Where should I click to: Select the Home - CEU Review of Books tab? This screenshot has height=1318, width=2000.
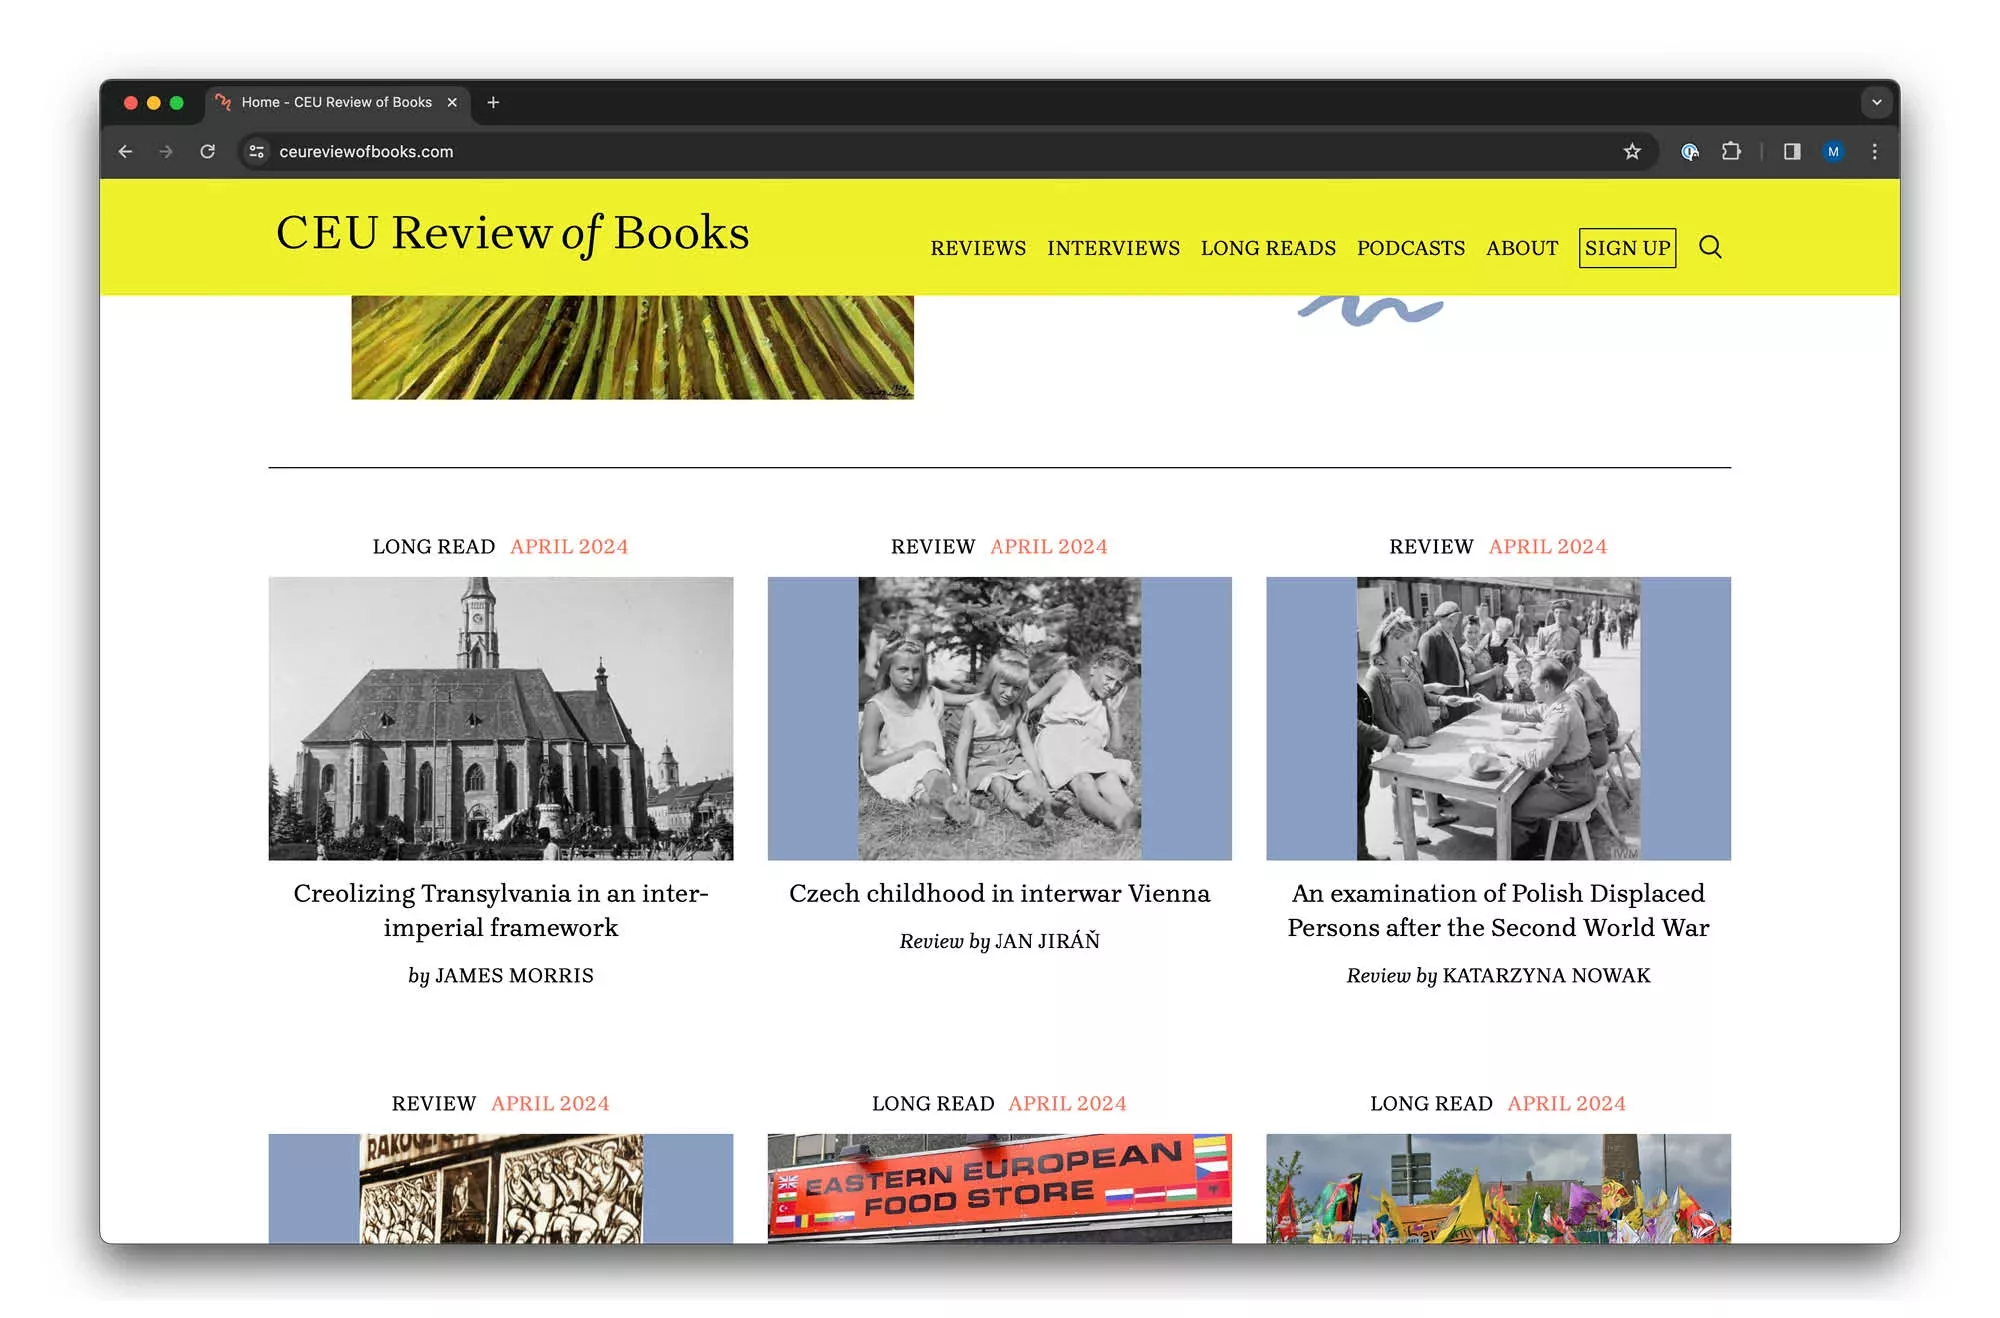(x=336, y=102)
